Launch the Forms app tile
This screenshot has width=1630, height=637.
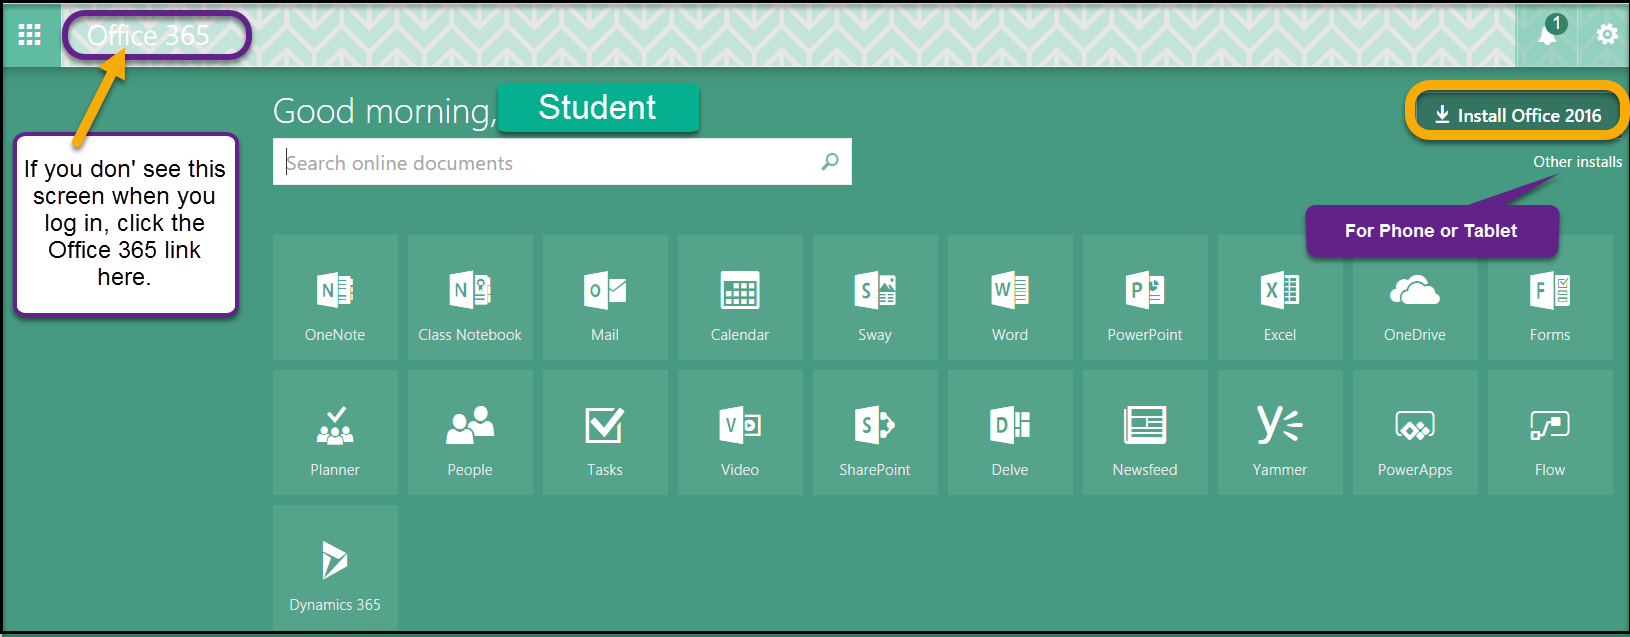click(1550, 297)
